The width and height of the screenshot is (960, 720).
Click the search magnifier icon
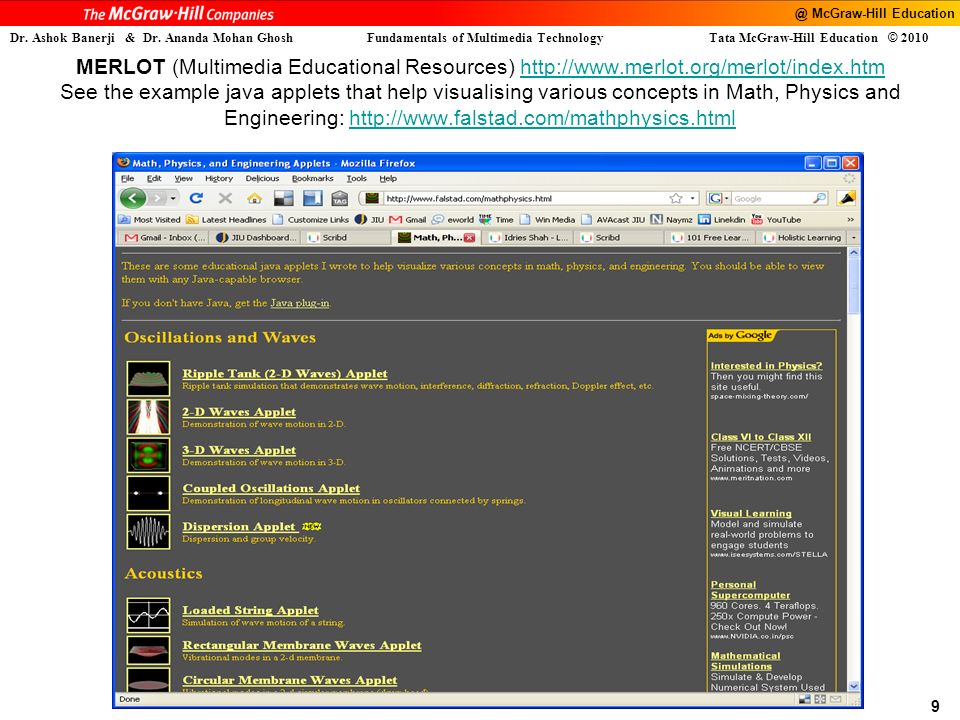pos(819,198)
